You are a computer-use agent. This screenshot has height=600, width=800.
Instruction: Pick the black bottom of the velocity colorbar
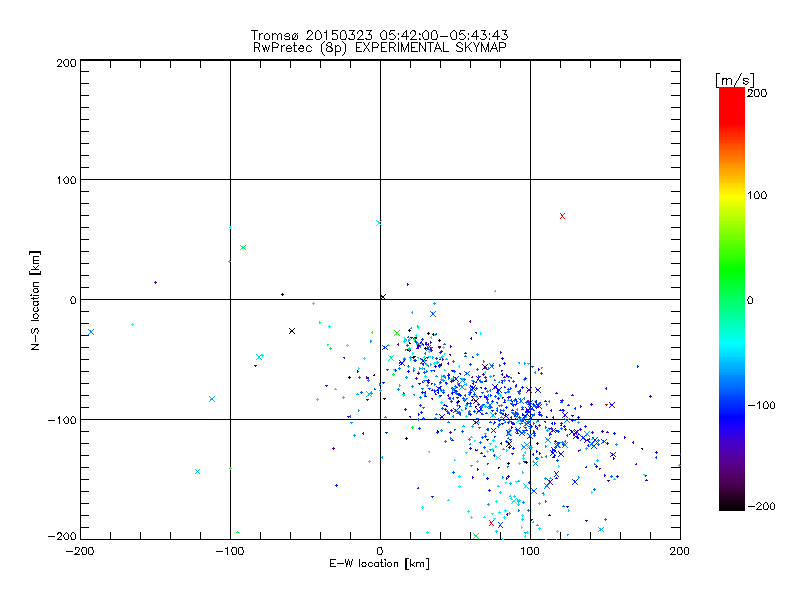click(x=732, y=505)
